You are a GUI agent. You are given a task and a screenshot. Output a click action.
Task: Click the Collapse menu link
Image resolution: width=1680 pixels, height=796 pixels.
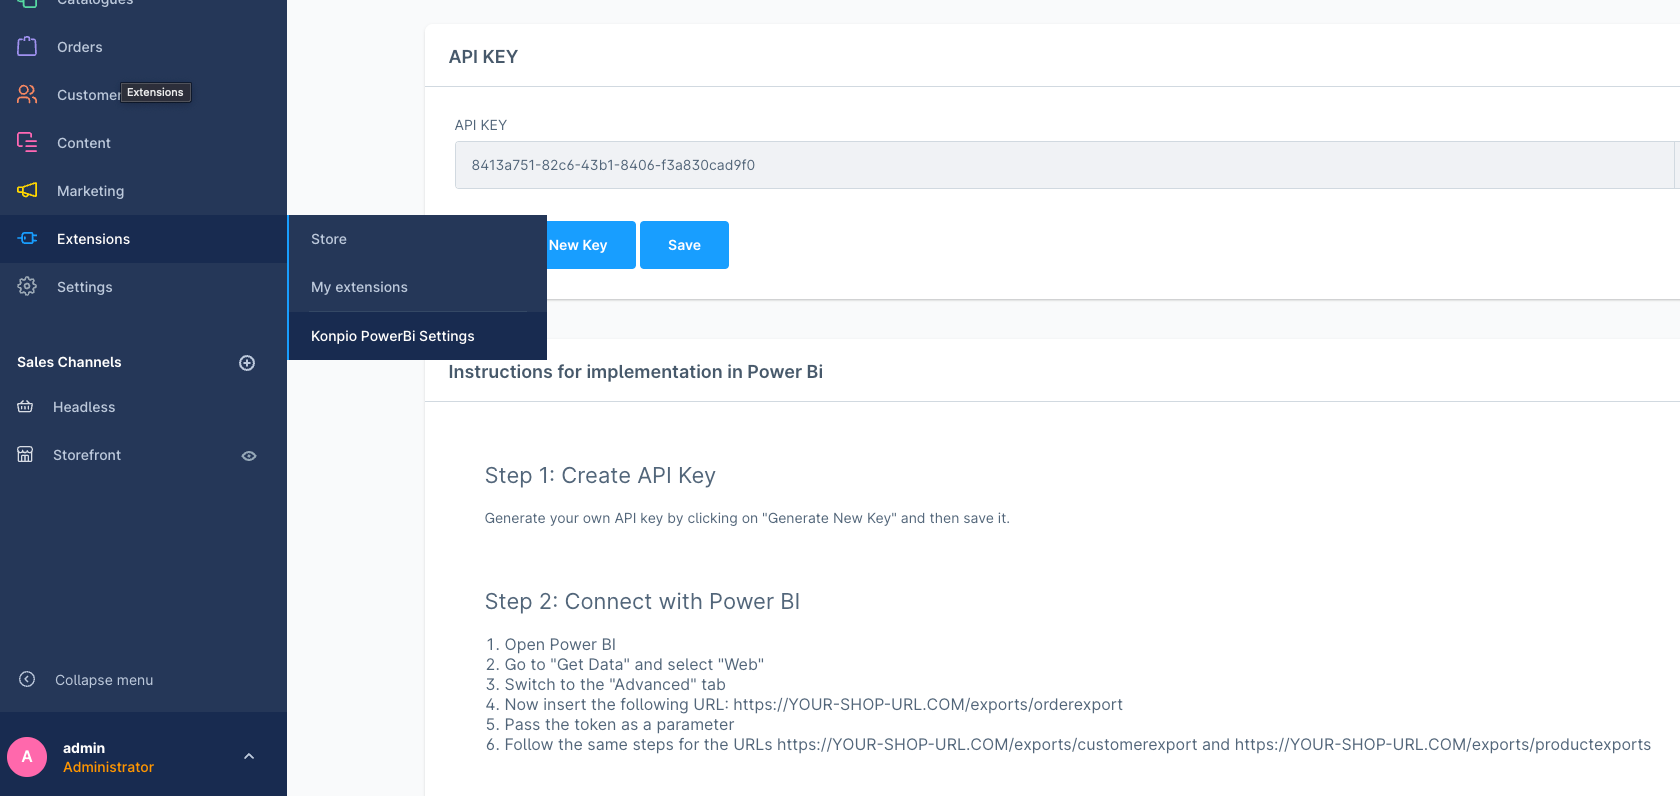coord(104,680)
